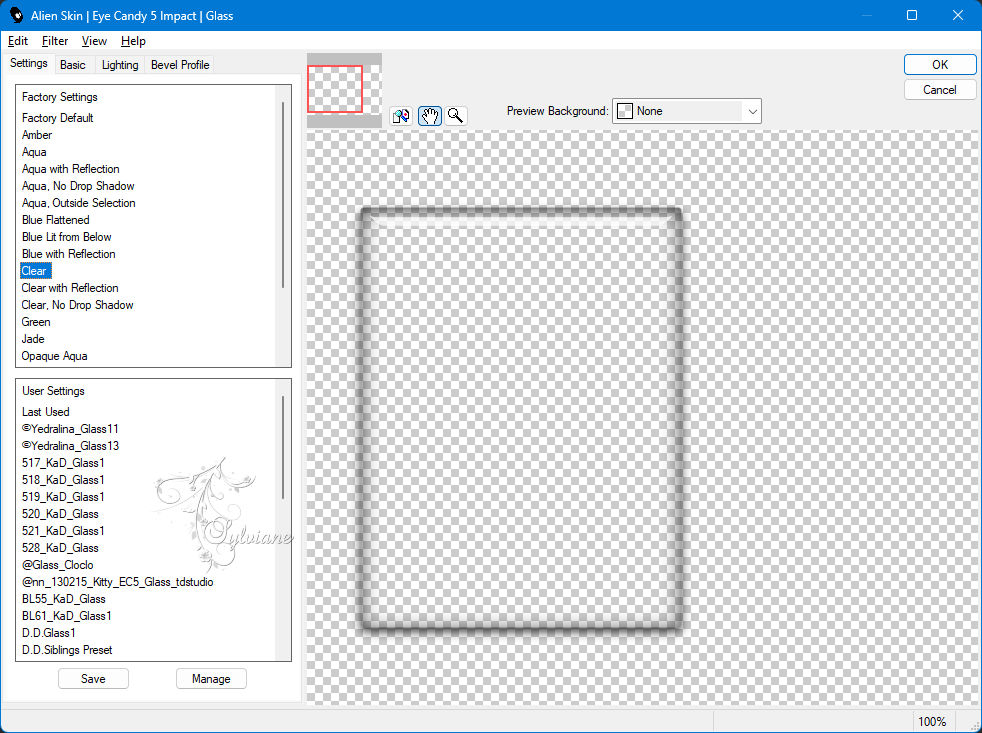Select Aqua, No Drop Shadow preset
The height and width of the screenshot is (733, 982).
(x=78, y=185)
